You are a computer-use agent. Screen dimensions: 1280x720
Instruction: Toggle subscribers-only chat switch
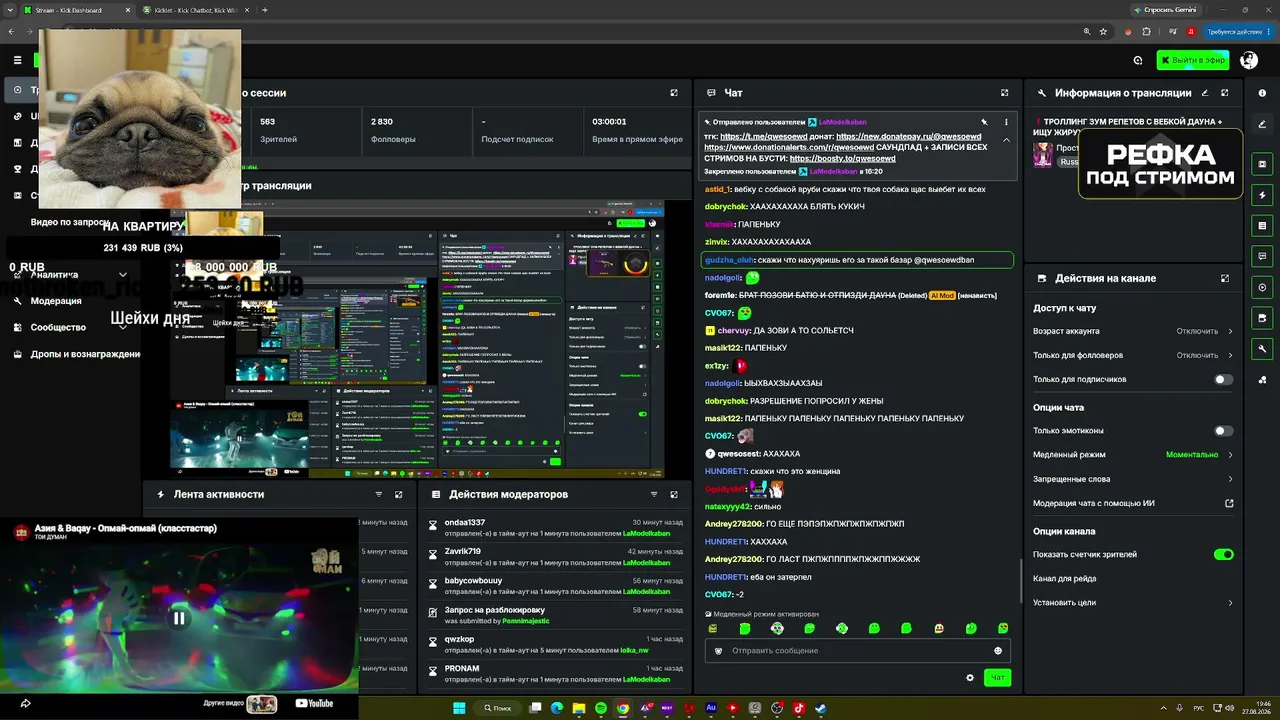coord(1223,380)
